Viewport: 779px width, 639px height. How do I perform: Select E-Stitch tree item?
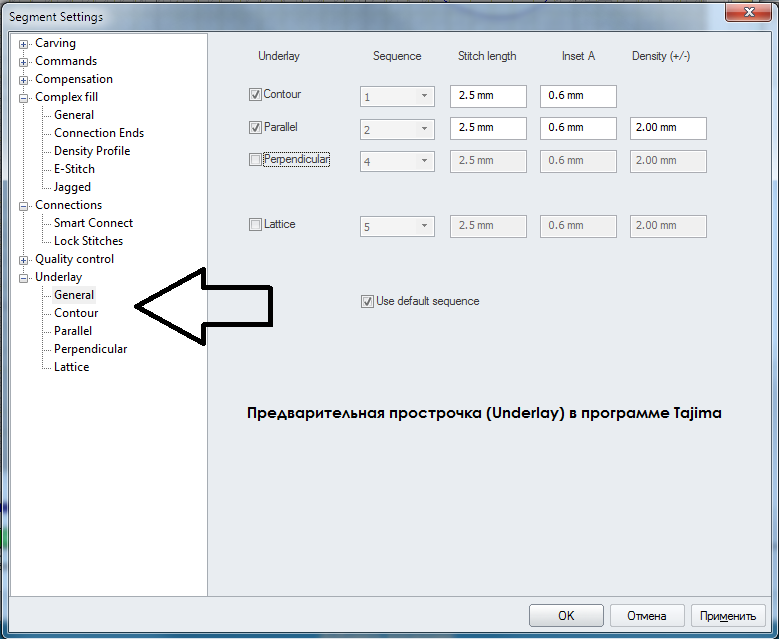74,169
